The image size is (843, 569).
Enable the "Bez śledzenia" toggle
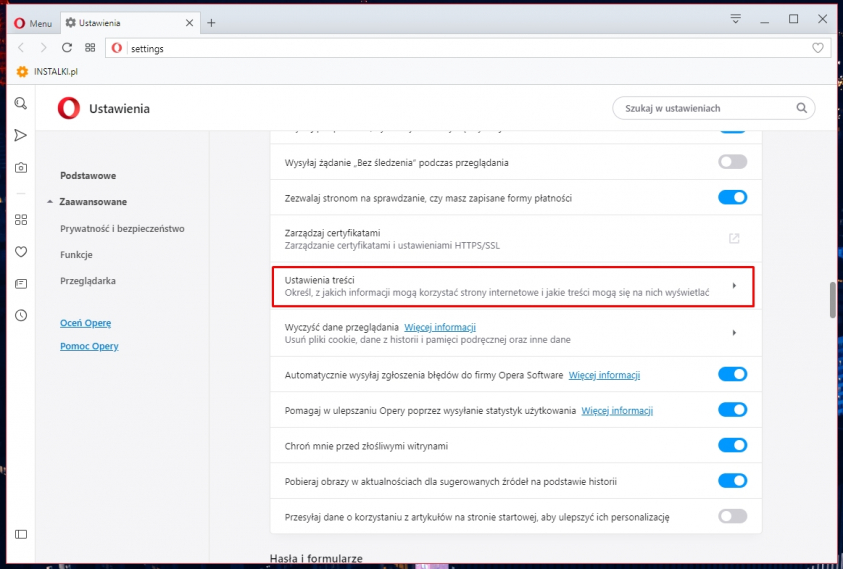pos(732,162)
